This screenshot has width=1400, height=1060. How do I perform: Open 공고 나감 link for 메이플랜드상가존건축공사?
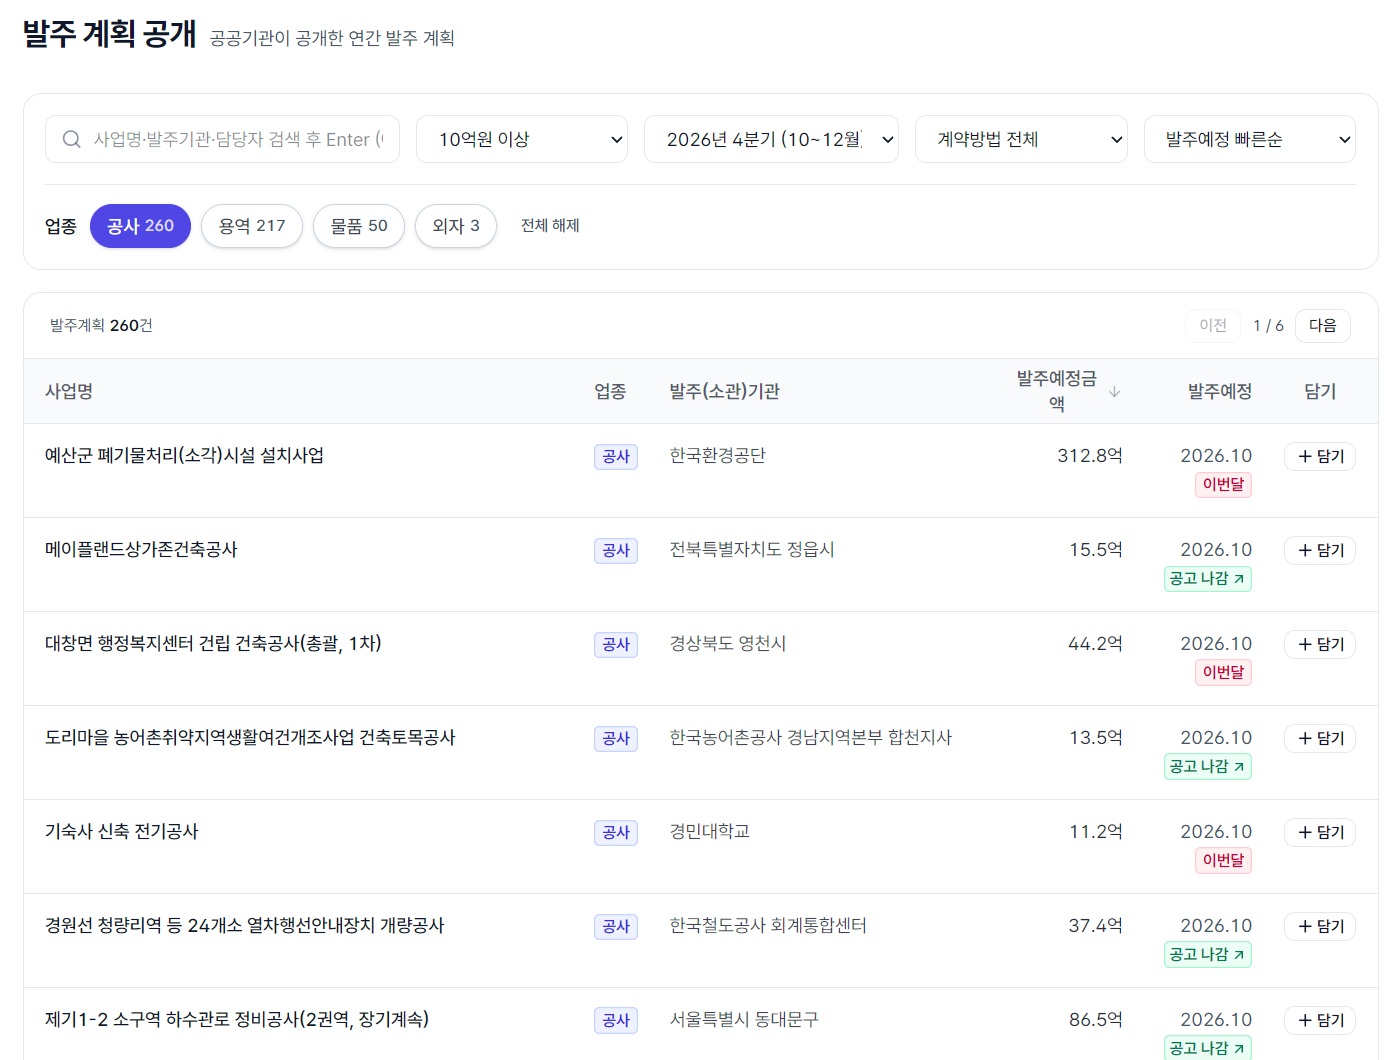coord(1208,579)
